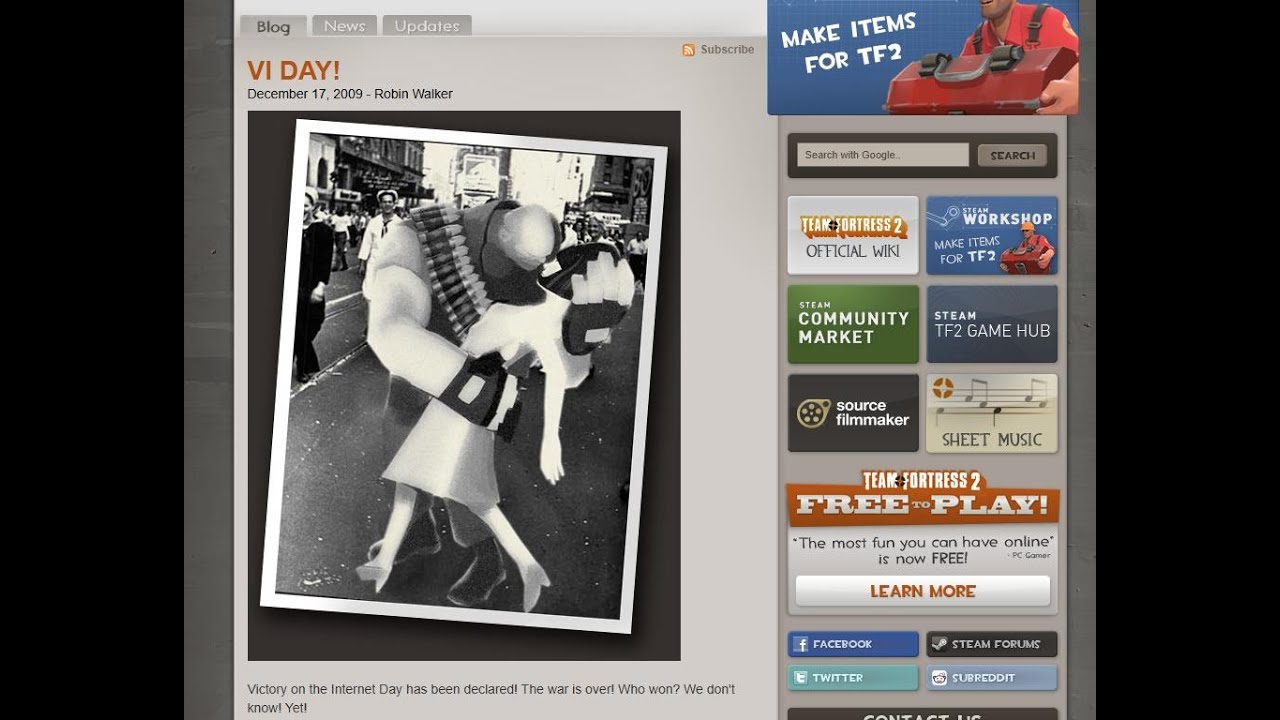Click the Reddit alien logo icon

939,677
